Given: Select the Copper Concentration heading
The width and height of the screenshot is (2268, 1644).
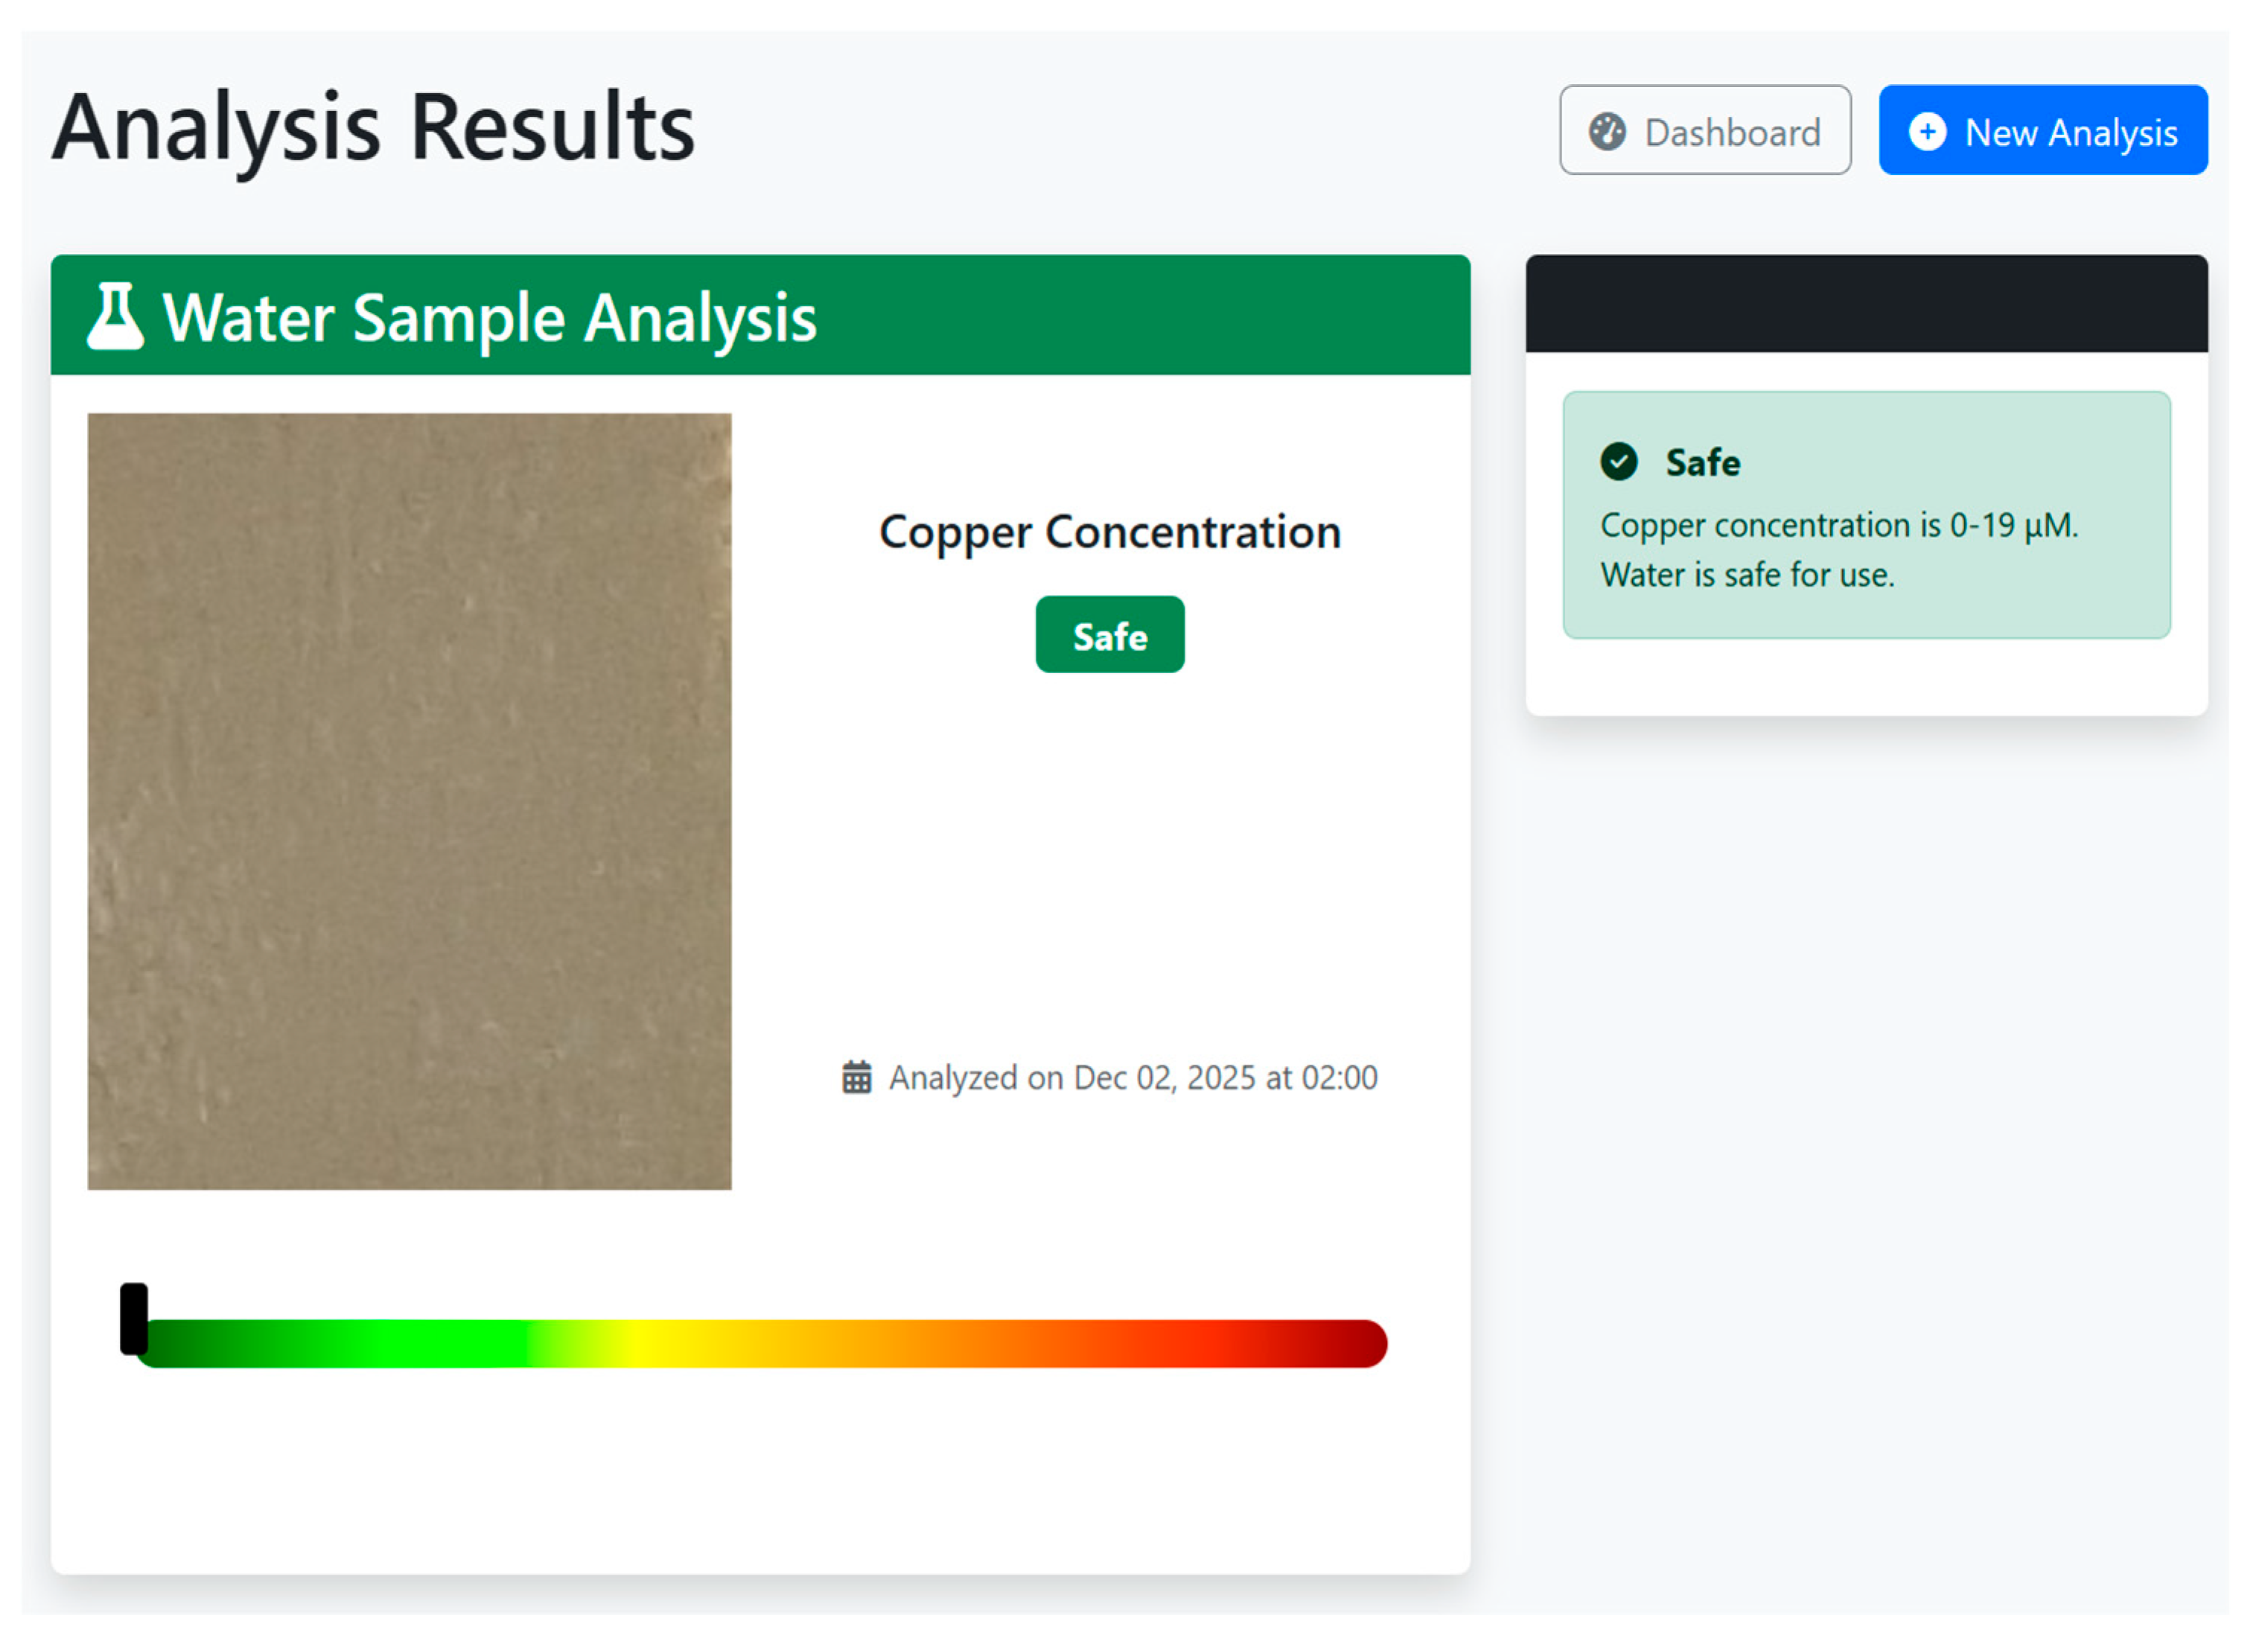Looking at the screenshot, I should tap(1110, 532).
